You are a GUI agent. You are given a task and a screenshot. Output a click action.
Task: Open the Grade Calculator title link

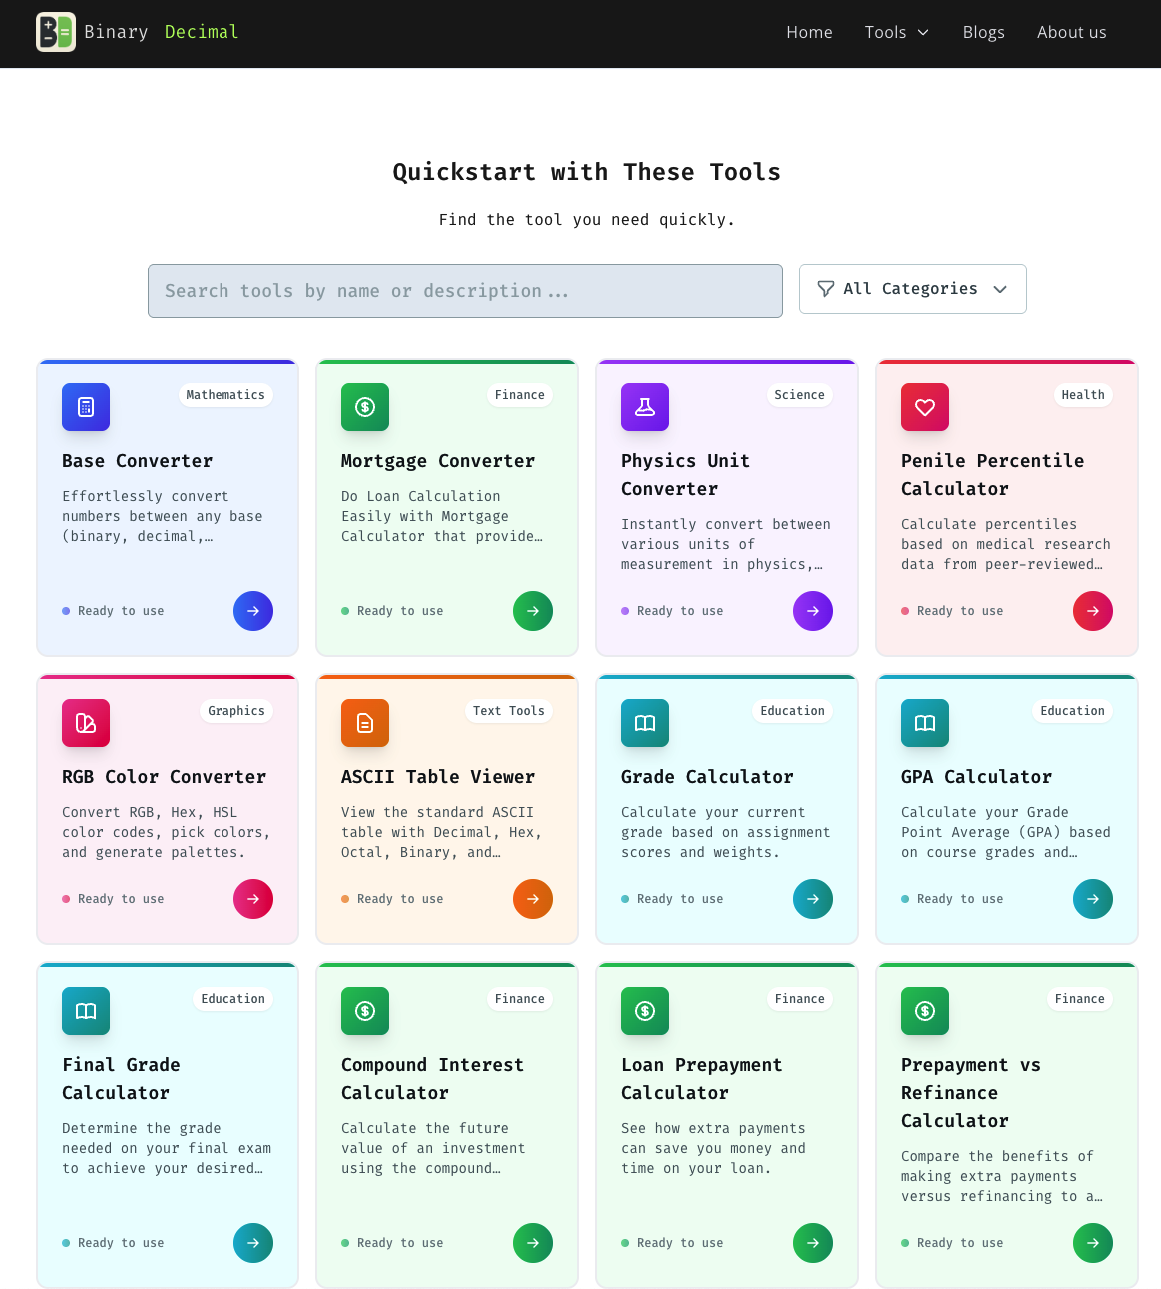coord(707,777)
